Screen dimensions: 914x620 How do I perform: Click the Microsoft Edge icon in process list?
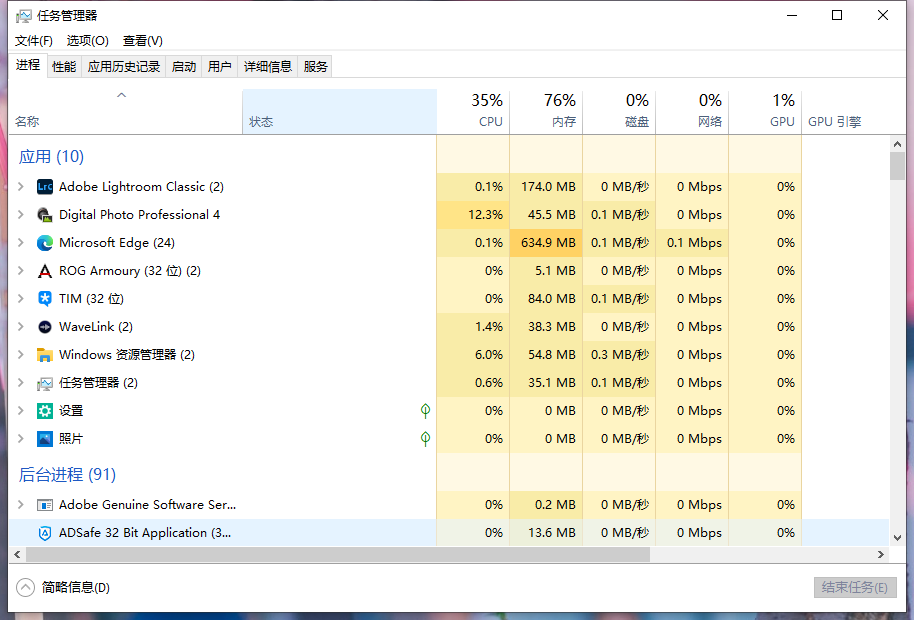45,242
